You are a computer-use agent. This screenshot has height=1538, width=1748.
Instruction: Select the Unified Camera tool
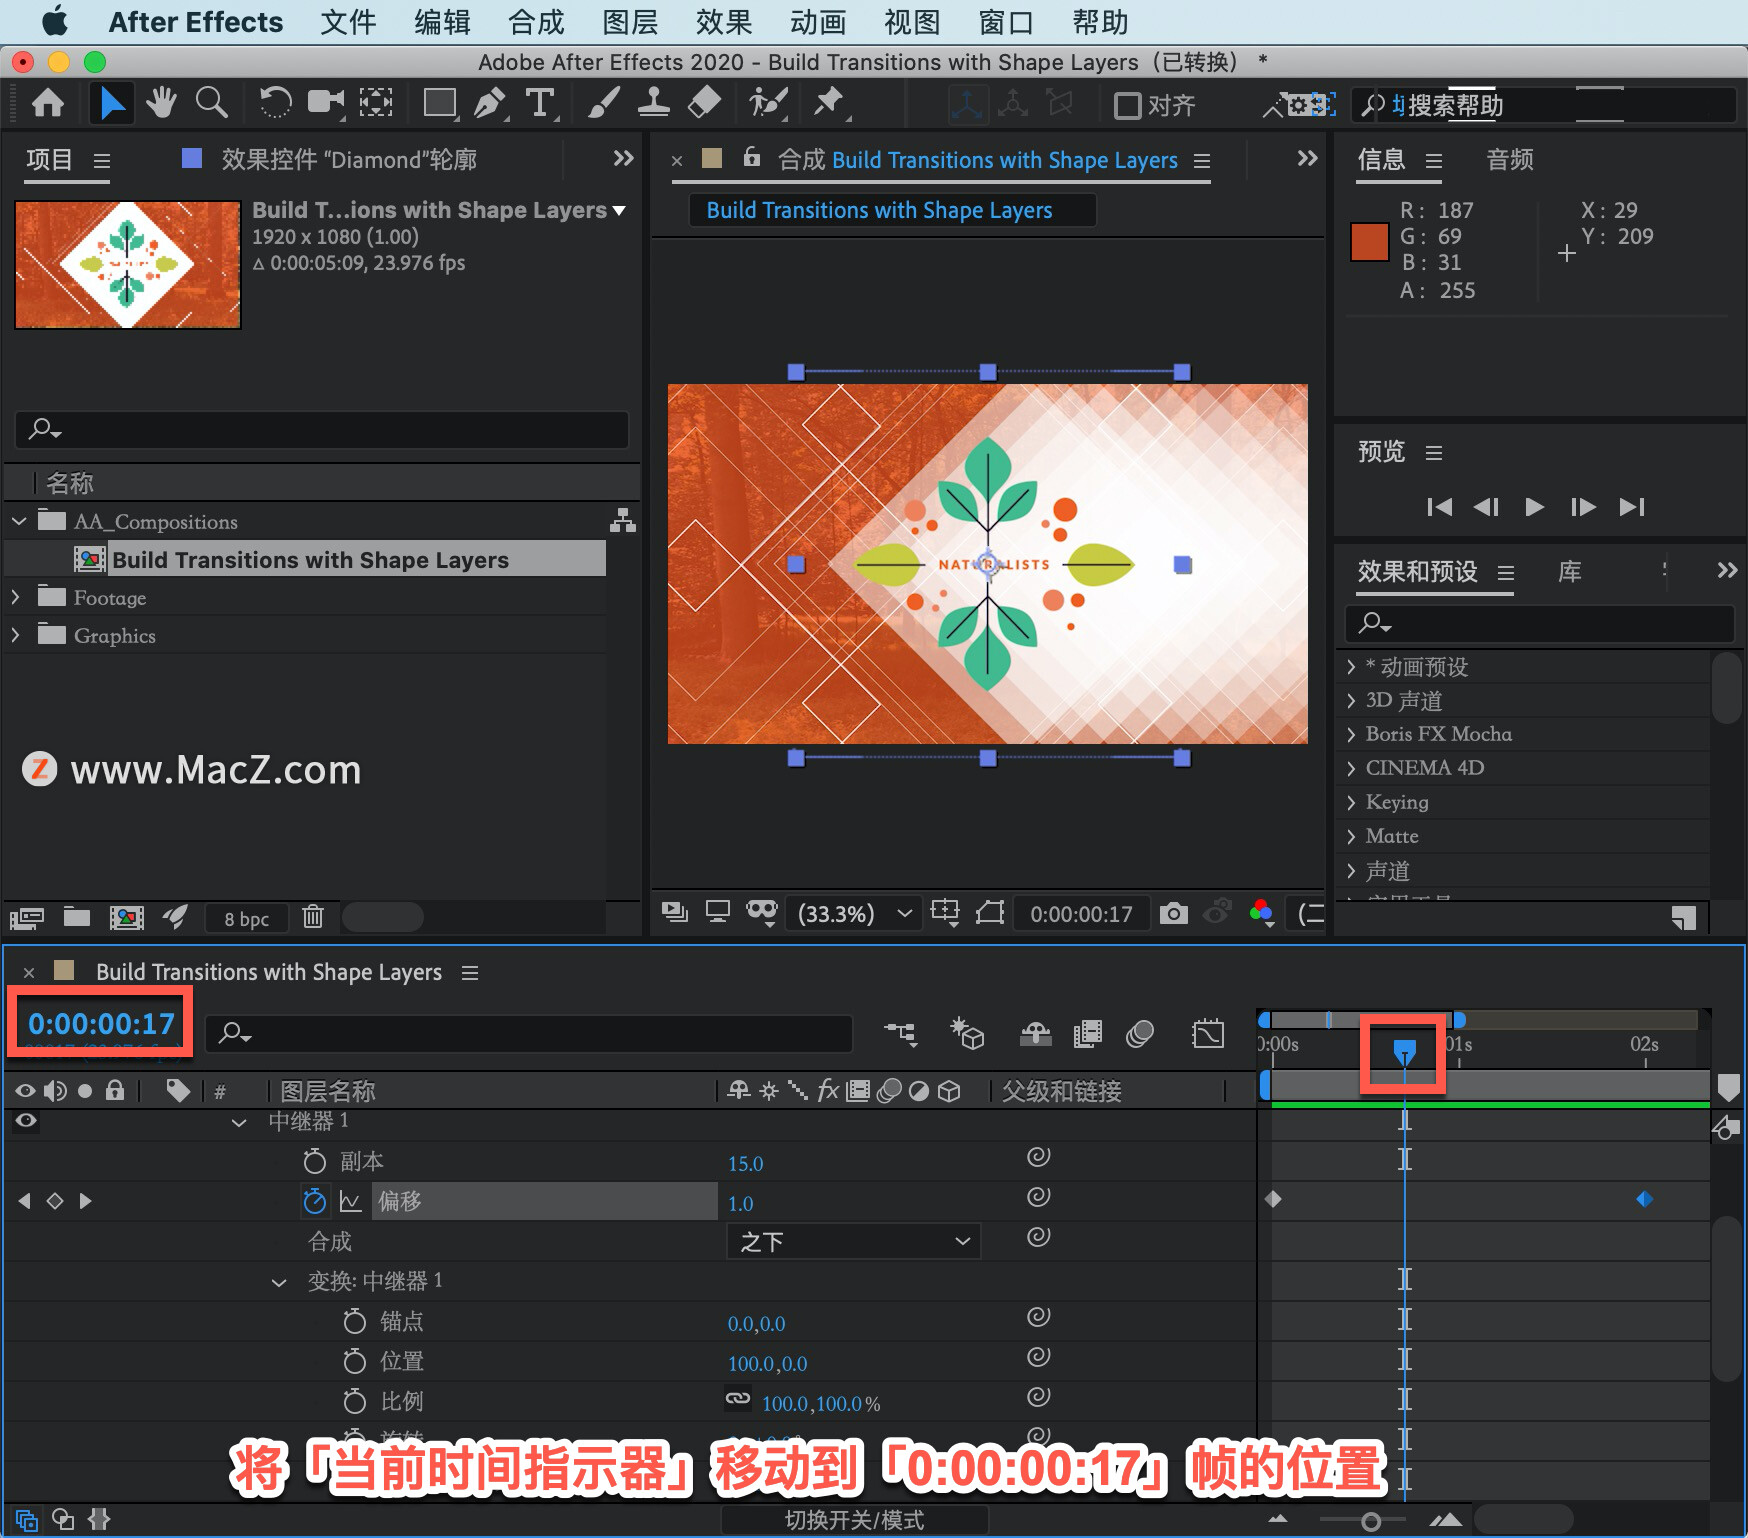point(326,103)
